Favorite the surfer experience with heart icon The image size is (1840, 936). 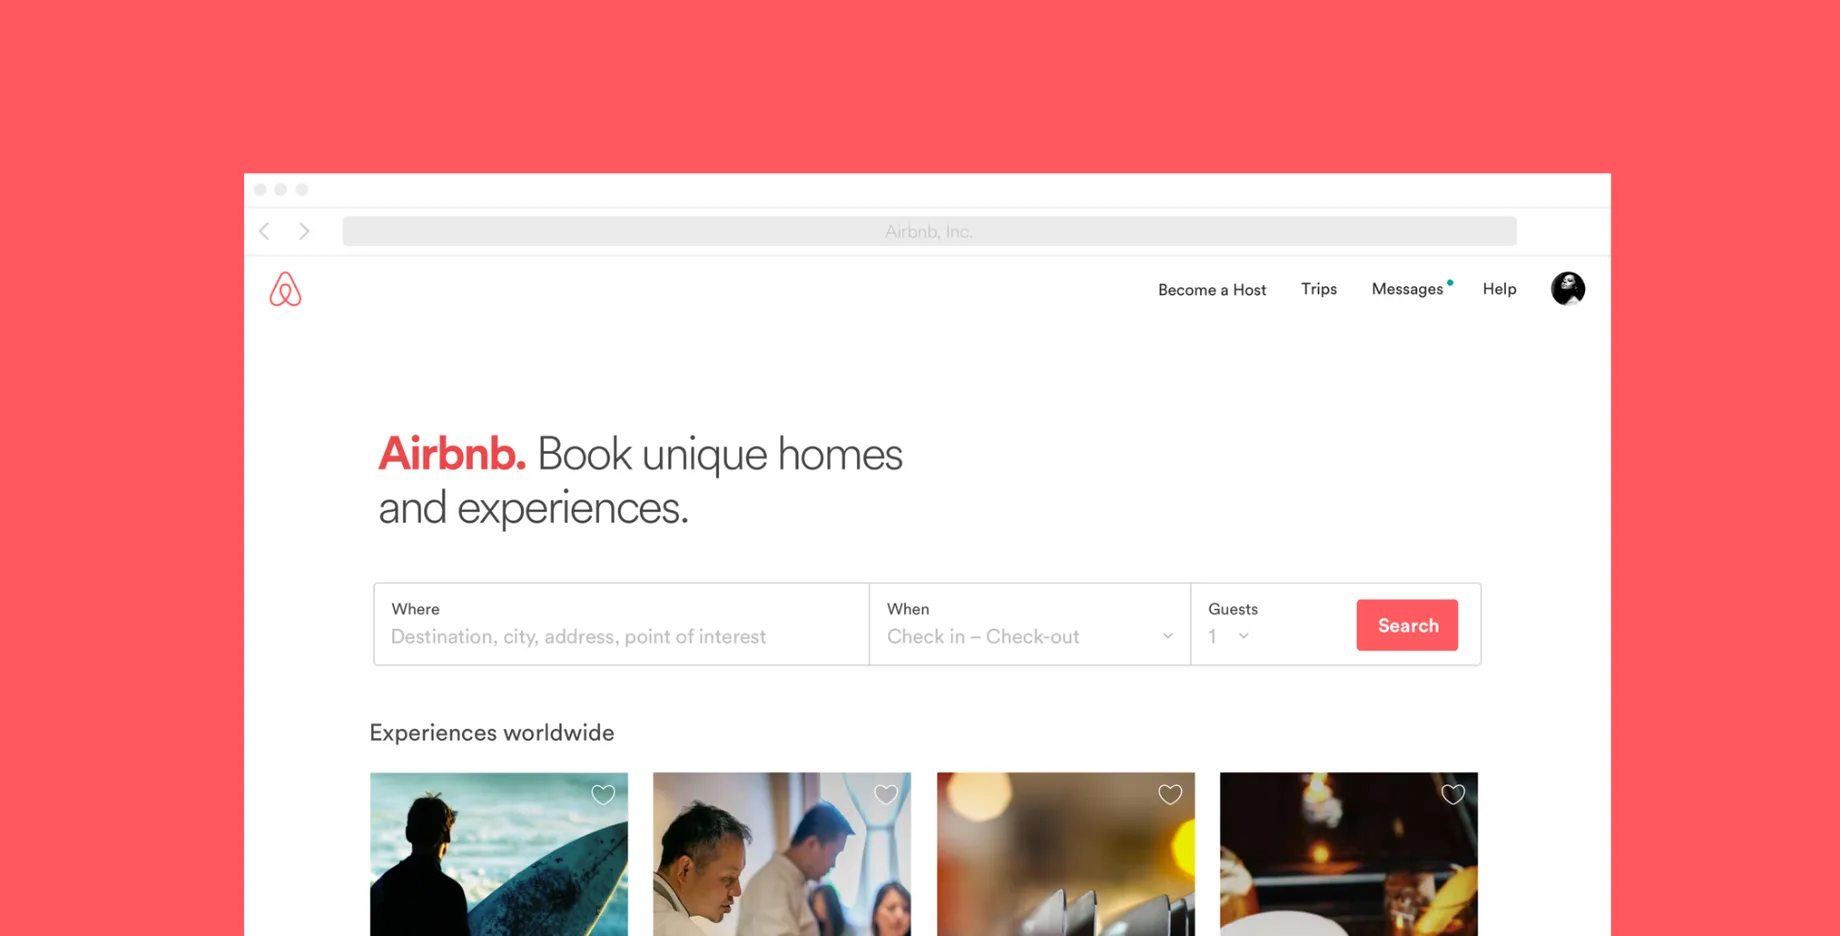click(603, 794)
